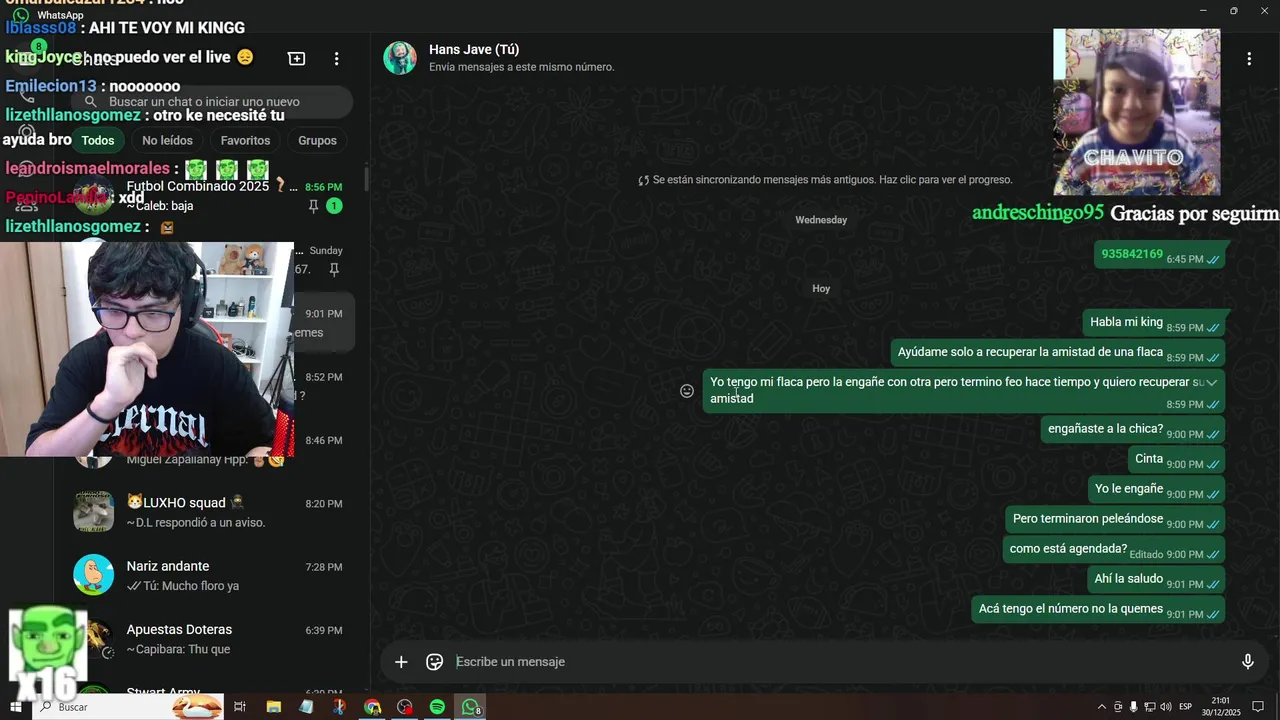This screenshot has width=1280, height=720.
Task: Open Google Chrome from the taskbar
Action: [372, 707]
